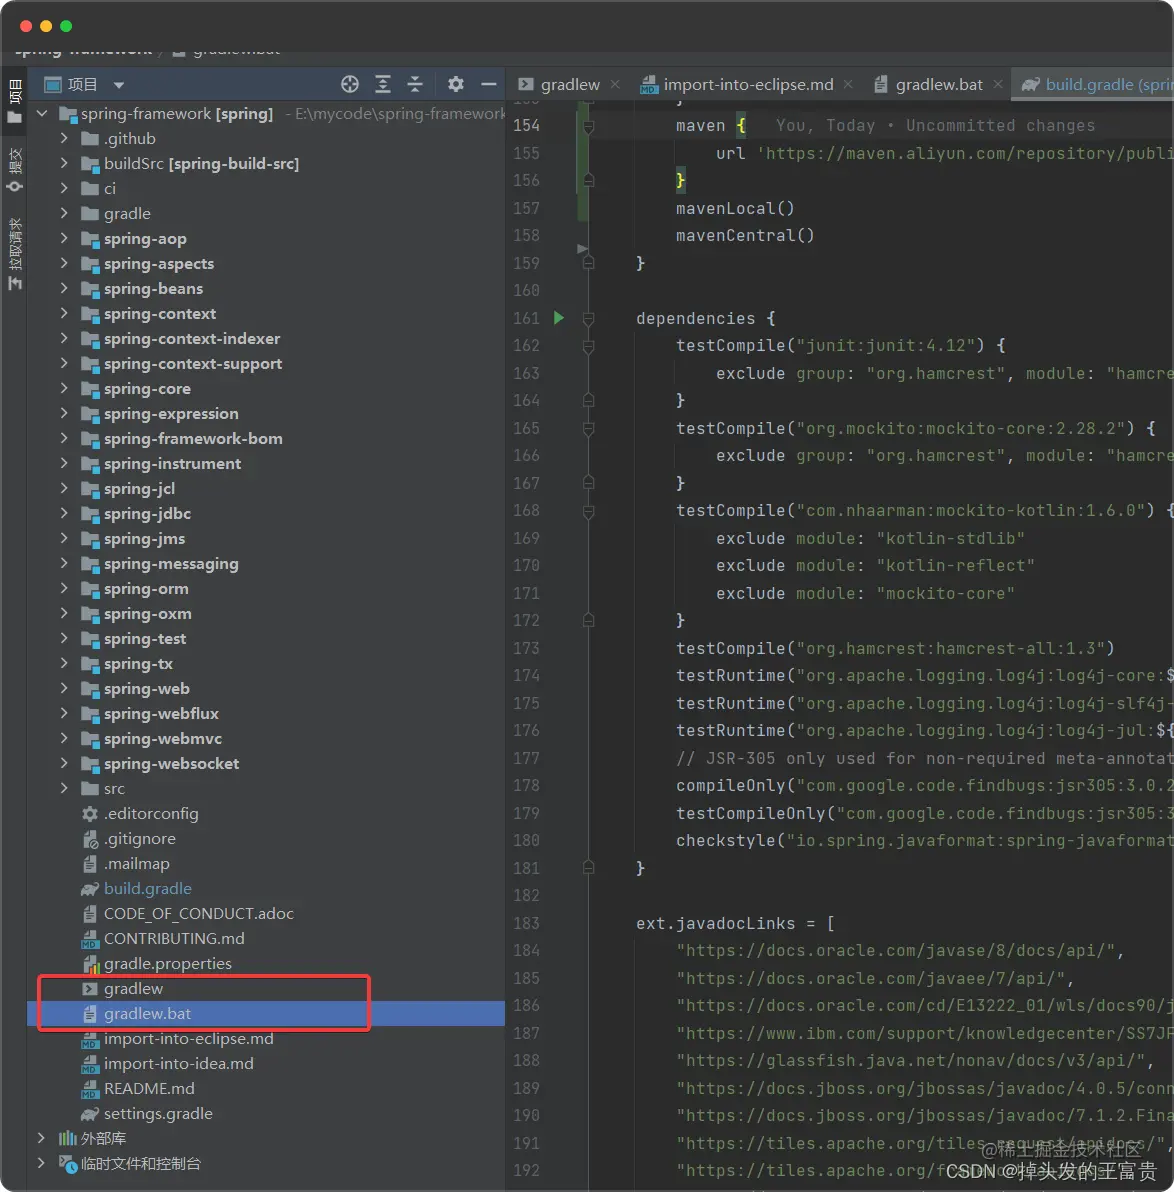The image size is (1174, 1192).
Task: Close the gradlew editor tab
Action: coord(615,84)
